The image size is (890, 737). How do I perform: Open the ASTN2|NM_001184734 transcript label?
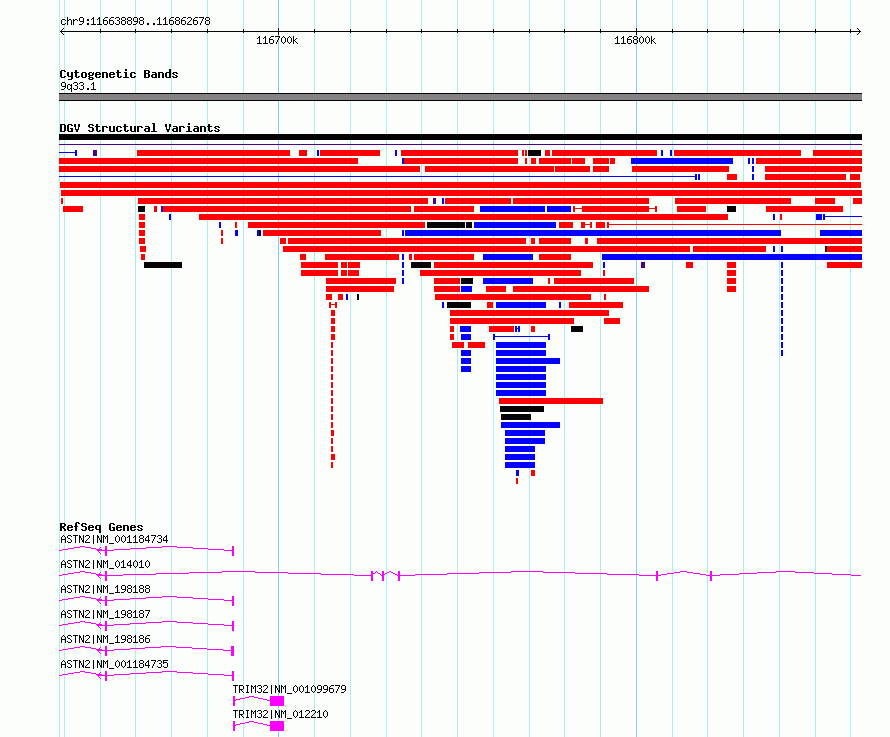[114, 539]
